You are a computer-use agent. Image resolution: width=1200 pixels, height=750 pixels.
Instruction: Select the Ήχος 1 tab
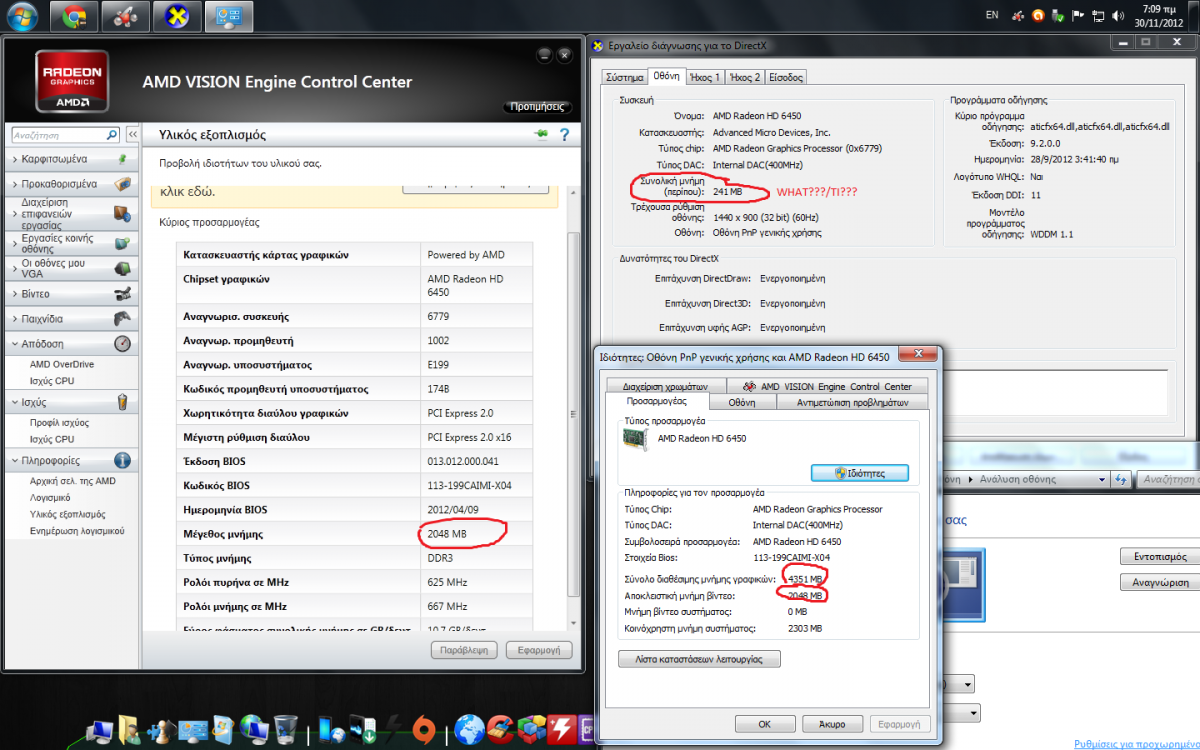(705, 77)
